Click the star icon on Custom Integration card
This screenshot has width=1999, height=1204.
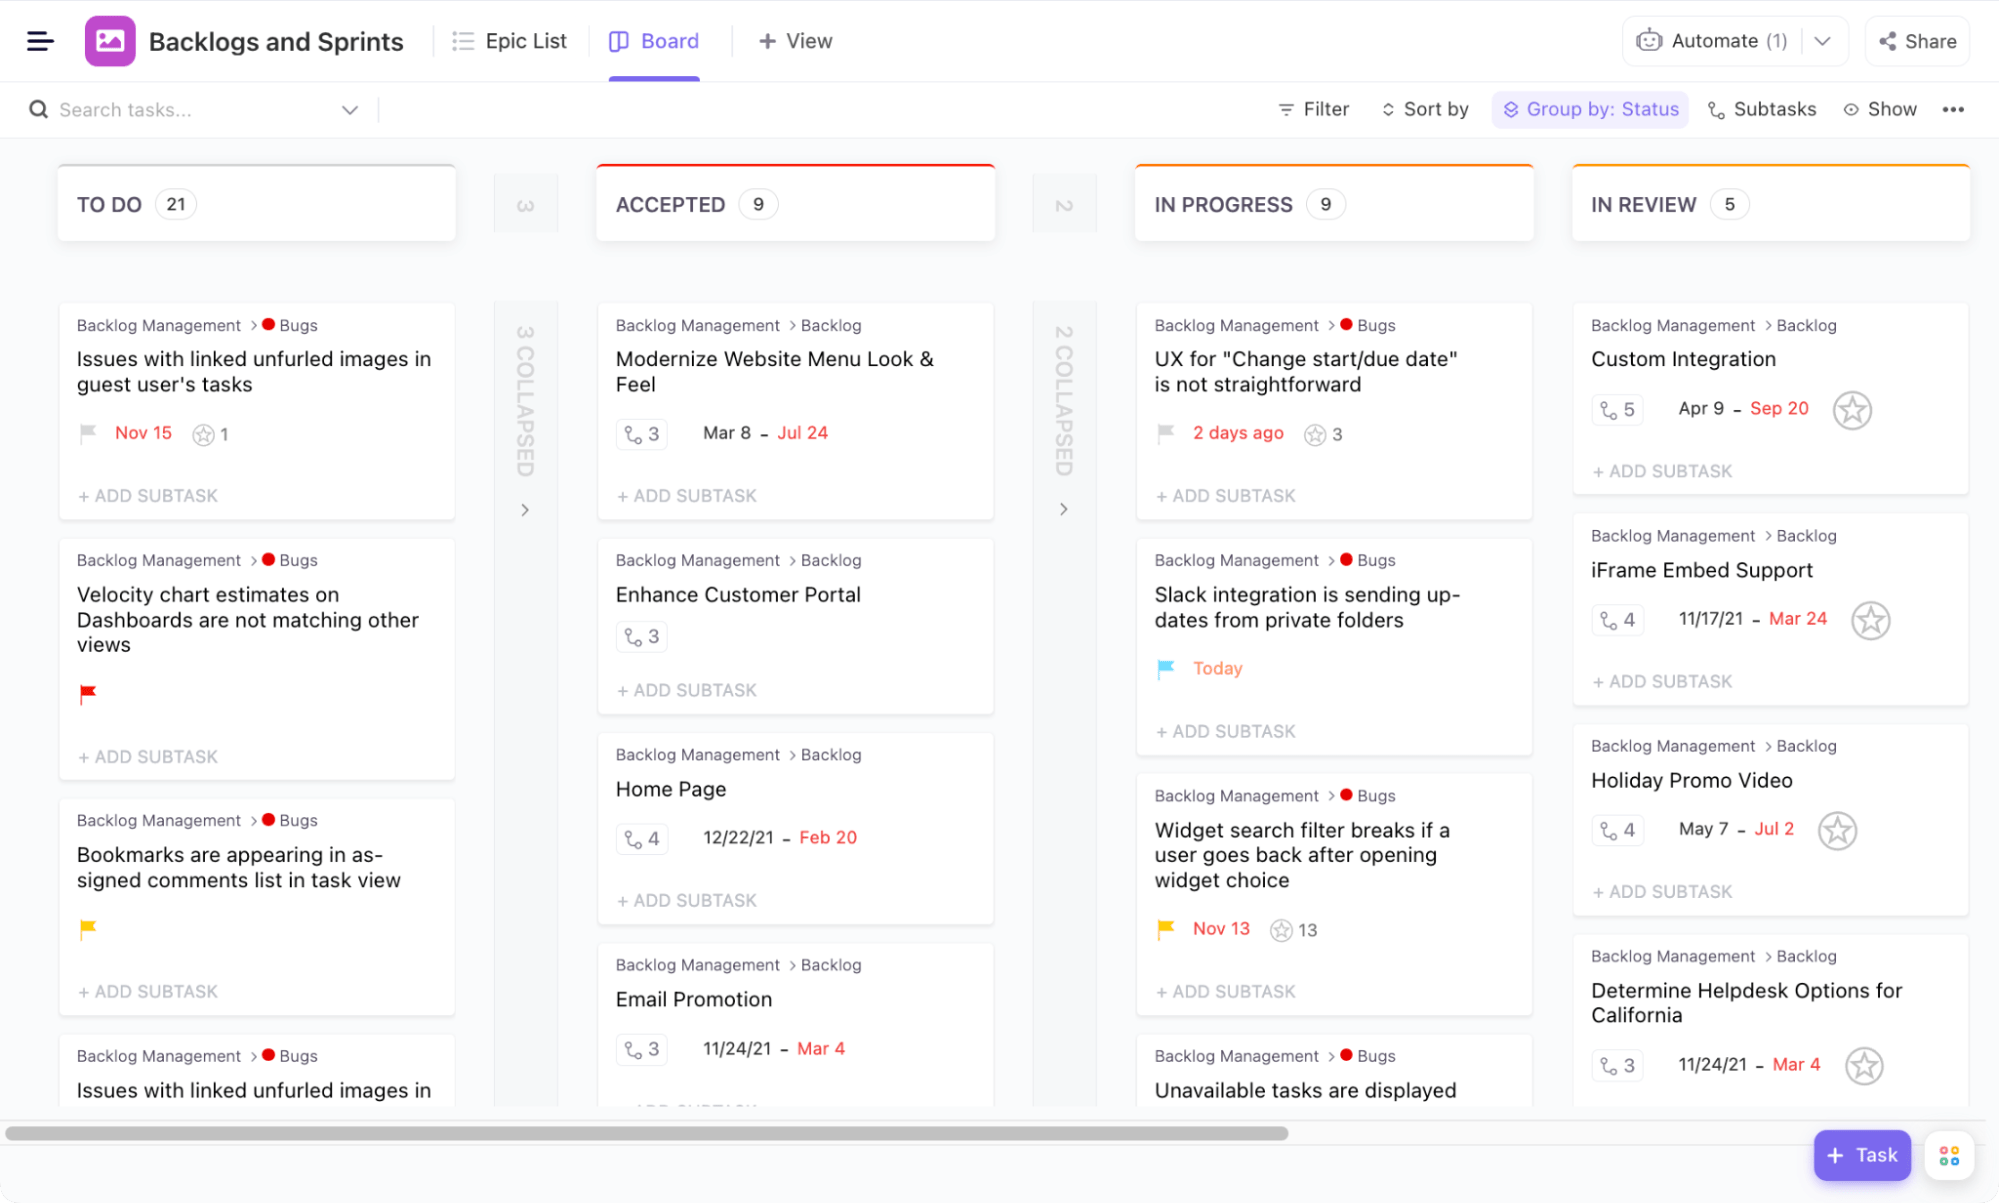1851,410
